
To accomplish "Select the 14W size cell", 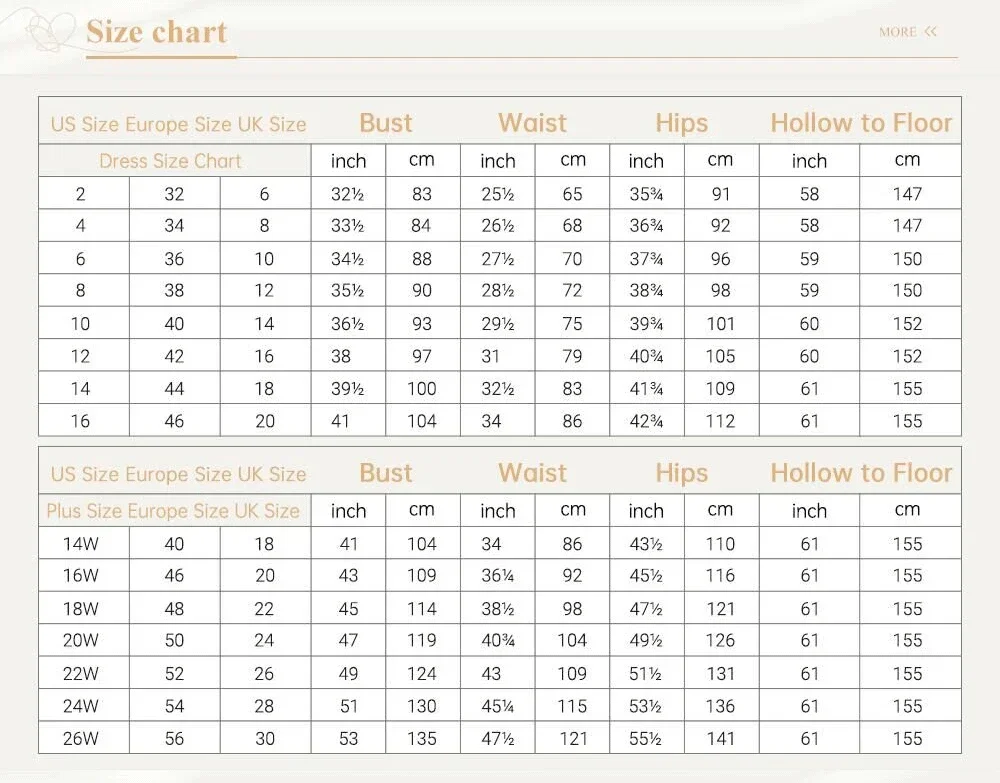I will [81, 544].
